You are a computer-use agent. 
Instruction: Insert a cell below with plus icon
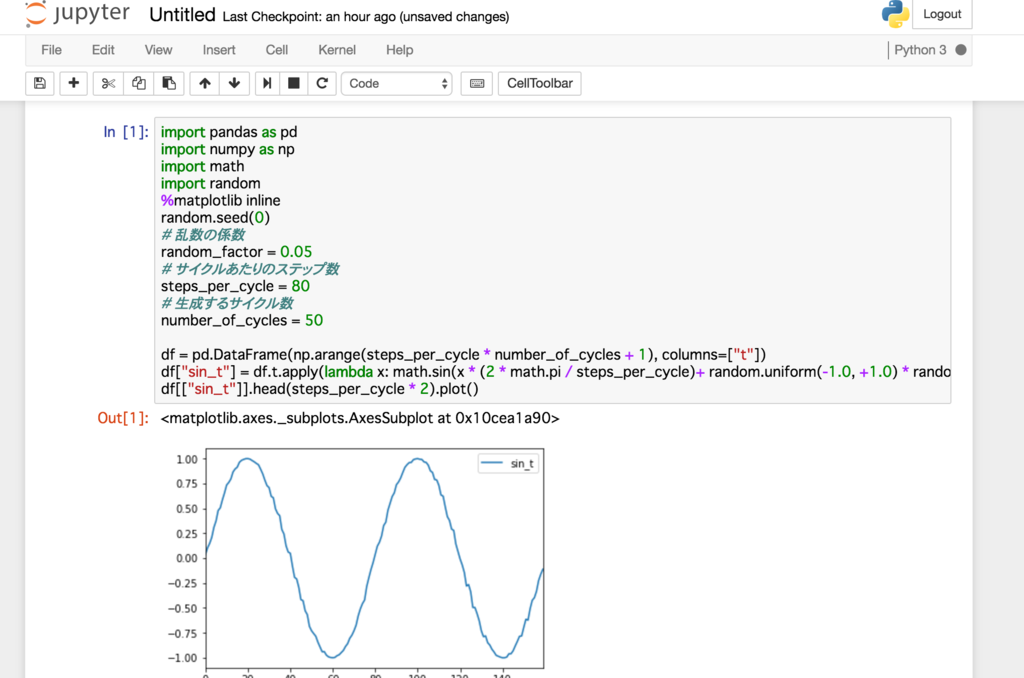point(74,84)
